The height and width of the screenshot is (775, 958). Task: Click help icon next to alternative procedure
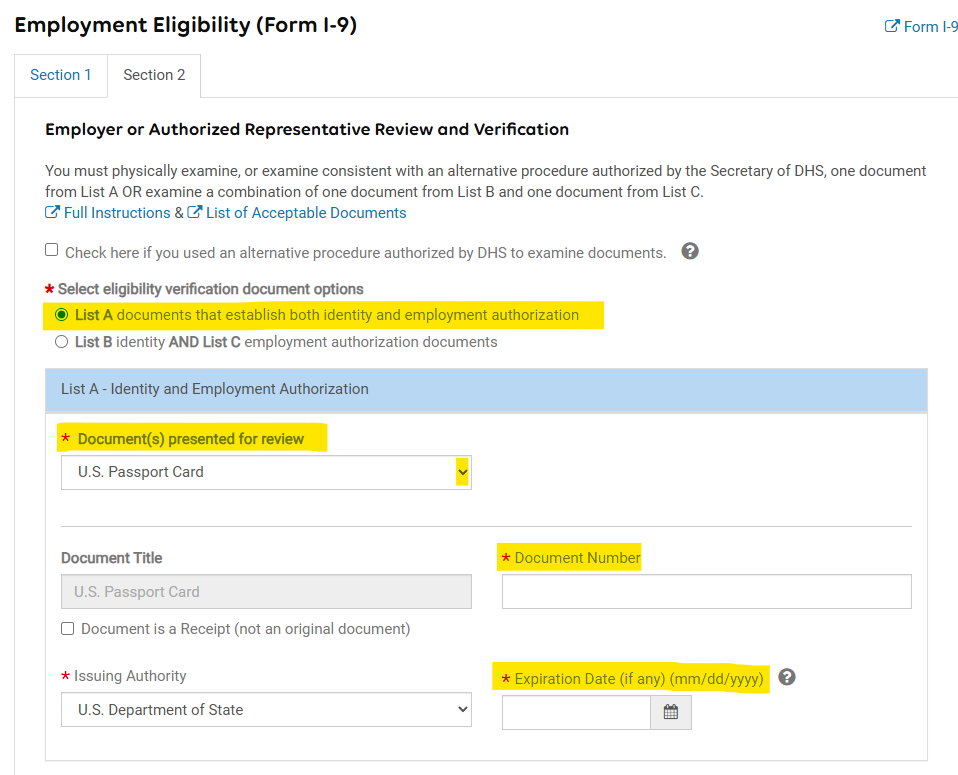pyautogui.click(x=690, y=251)
